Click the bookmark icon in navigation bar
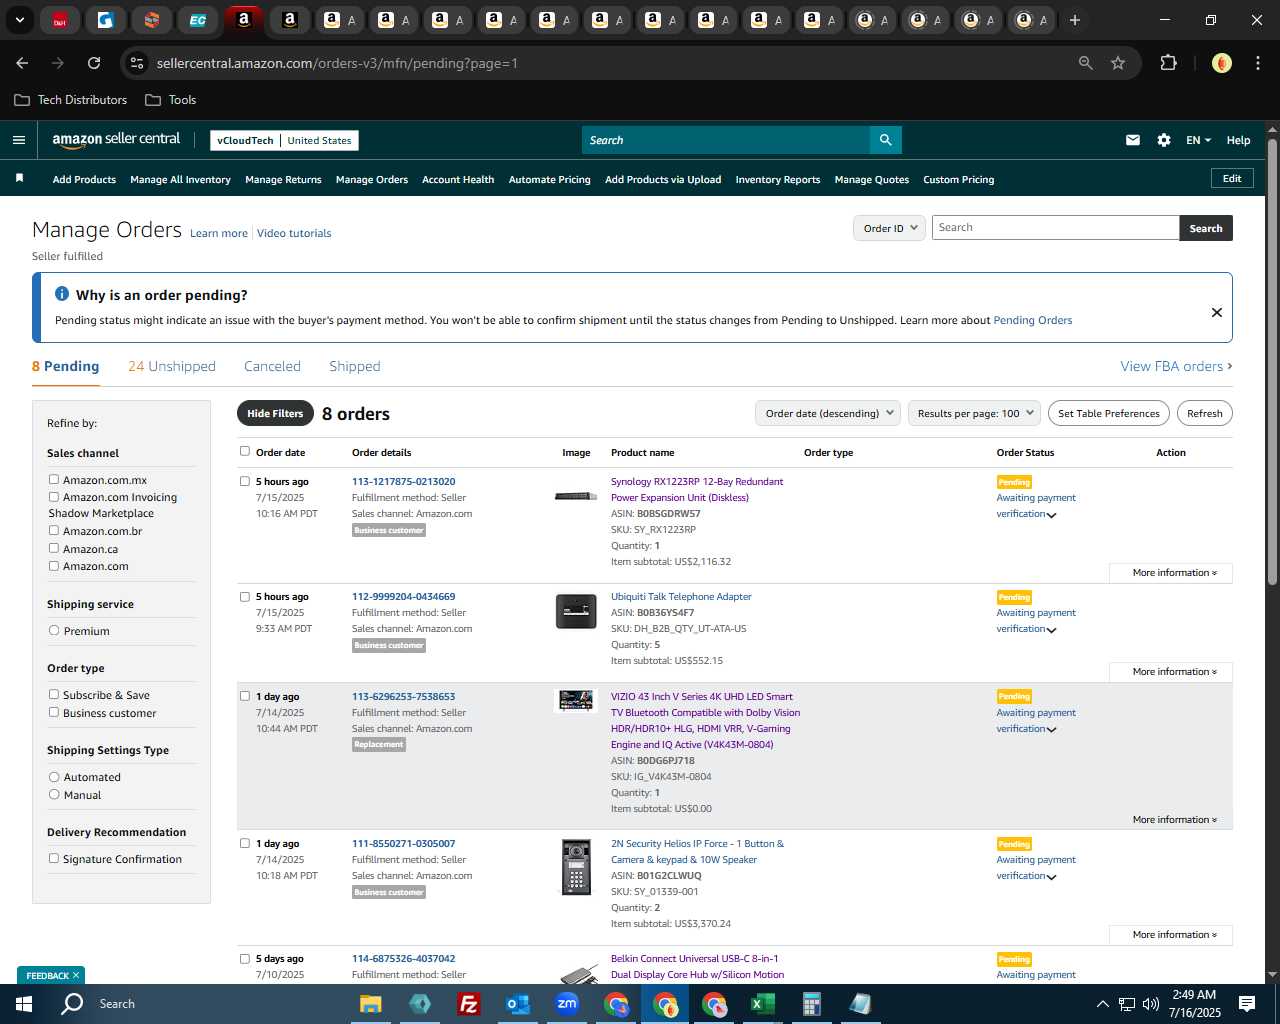 click(19, 179)
